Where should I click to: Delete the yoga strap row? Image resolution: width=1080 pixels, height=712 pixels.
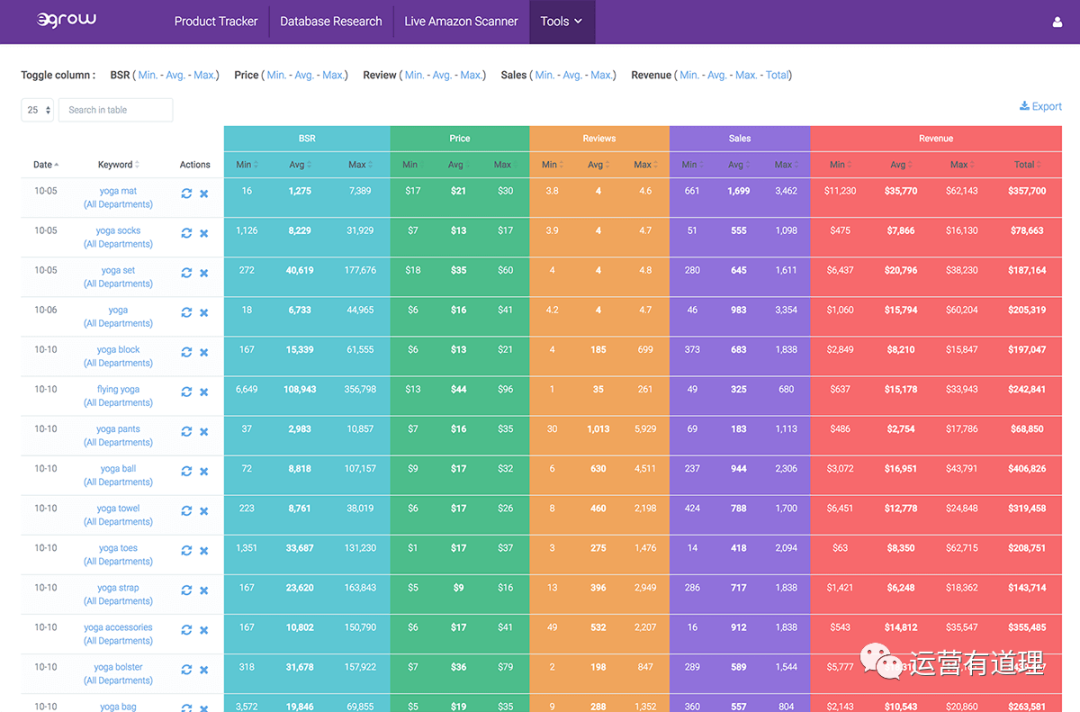point(204,591)
